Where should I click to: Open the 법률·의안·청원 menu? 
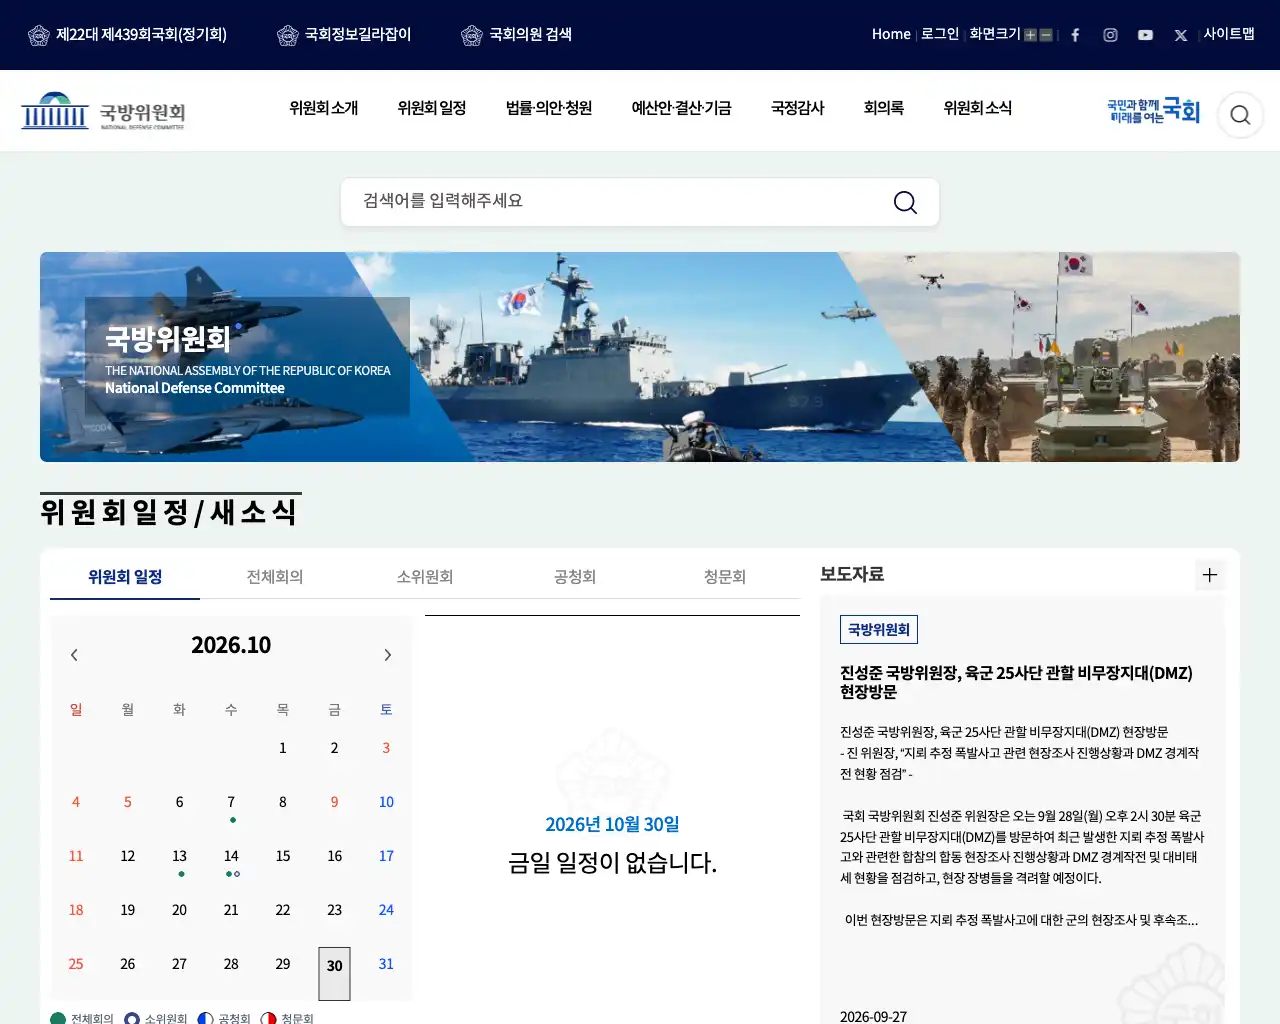[x=549, y=108]
